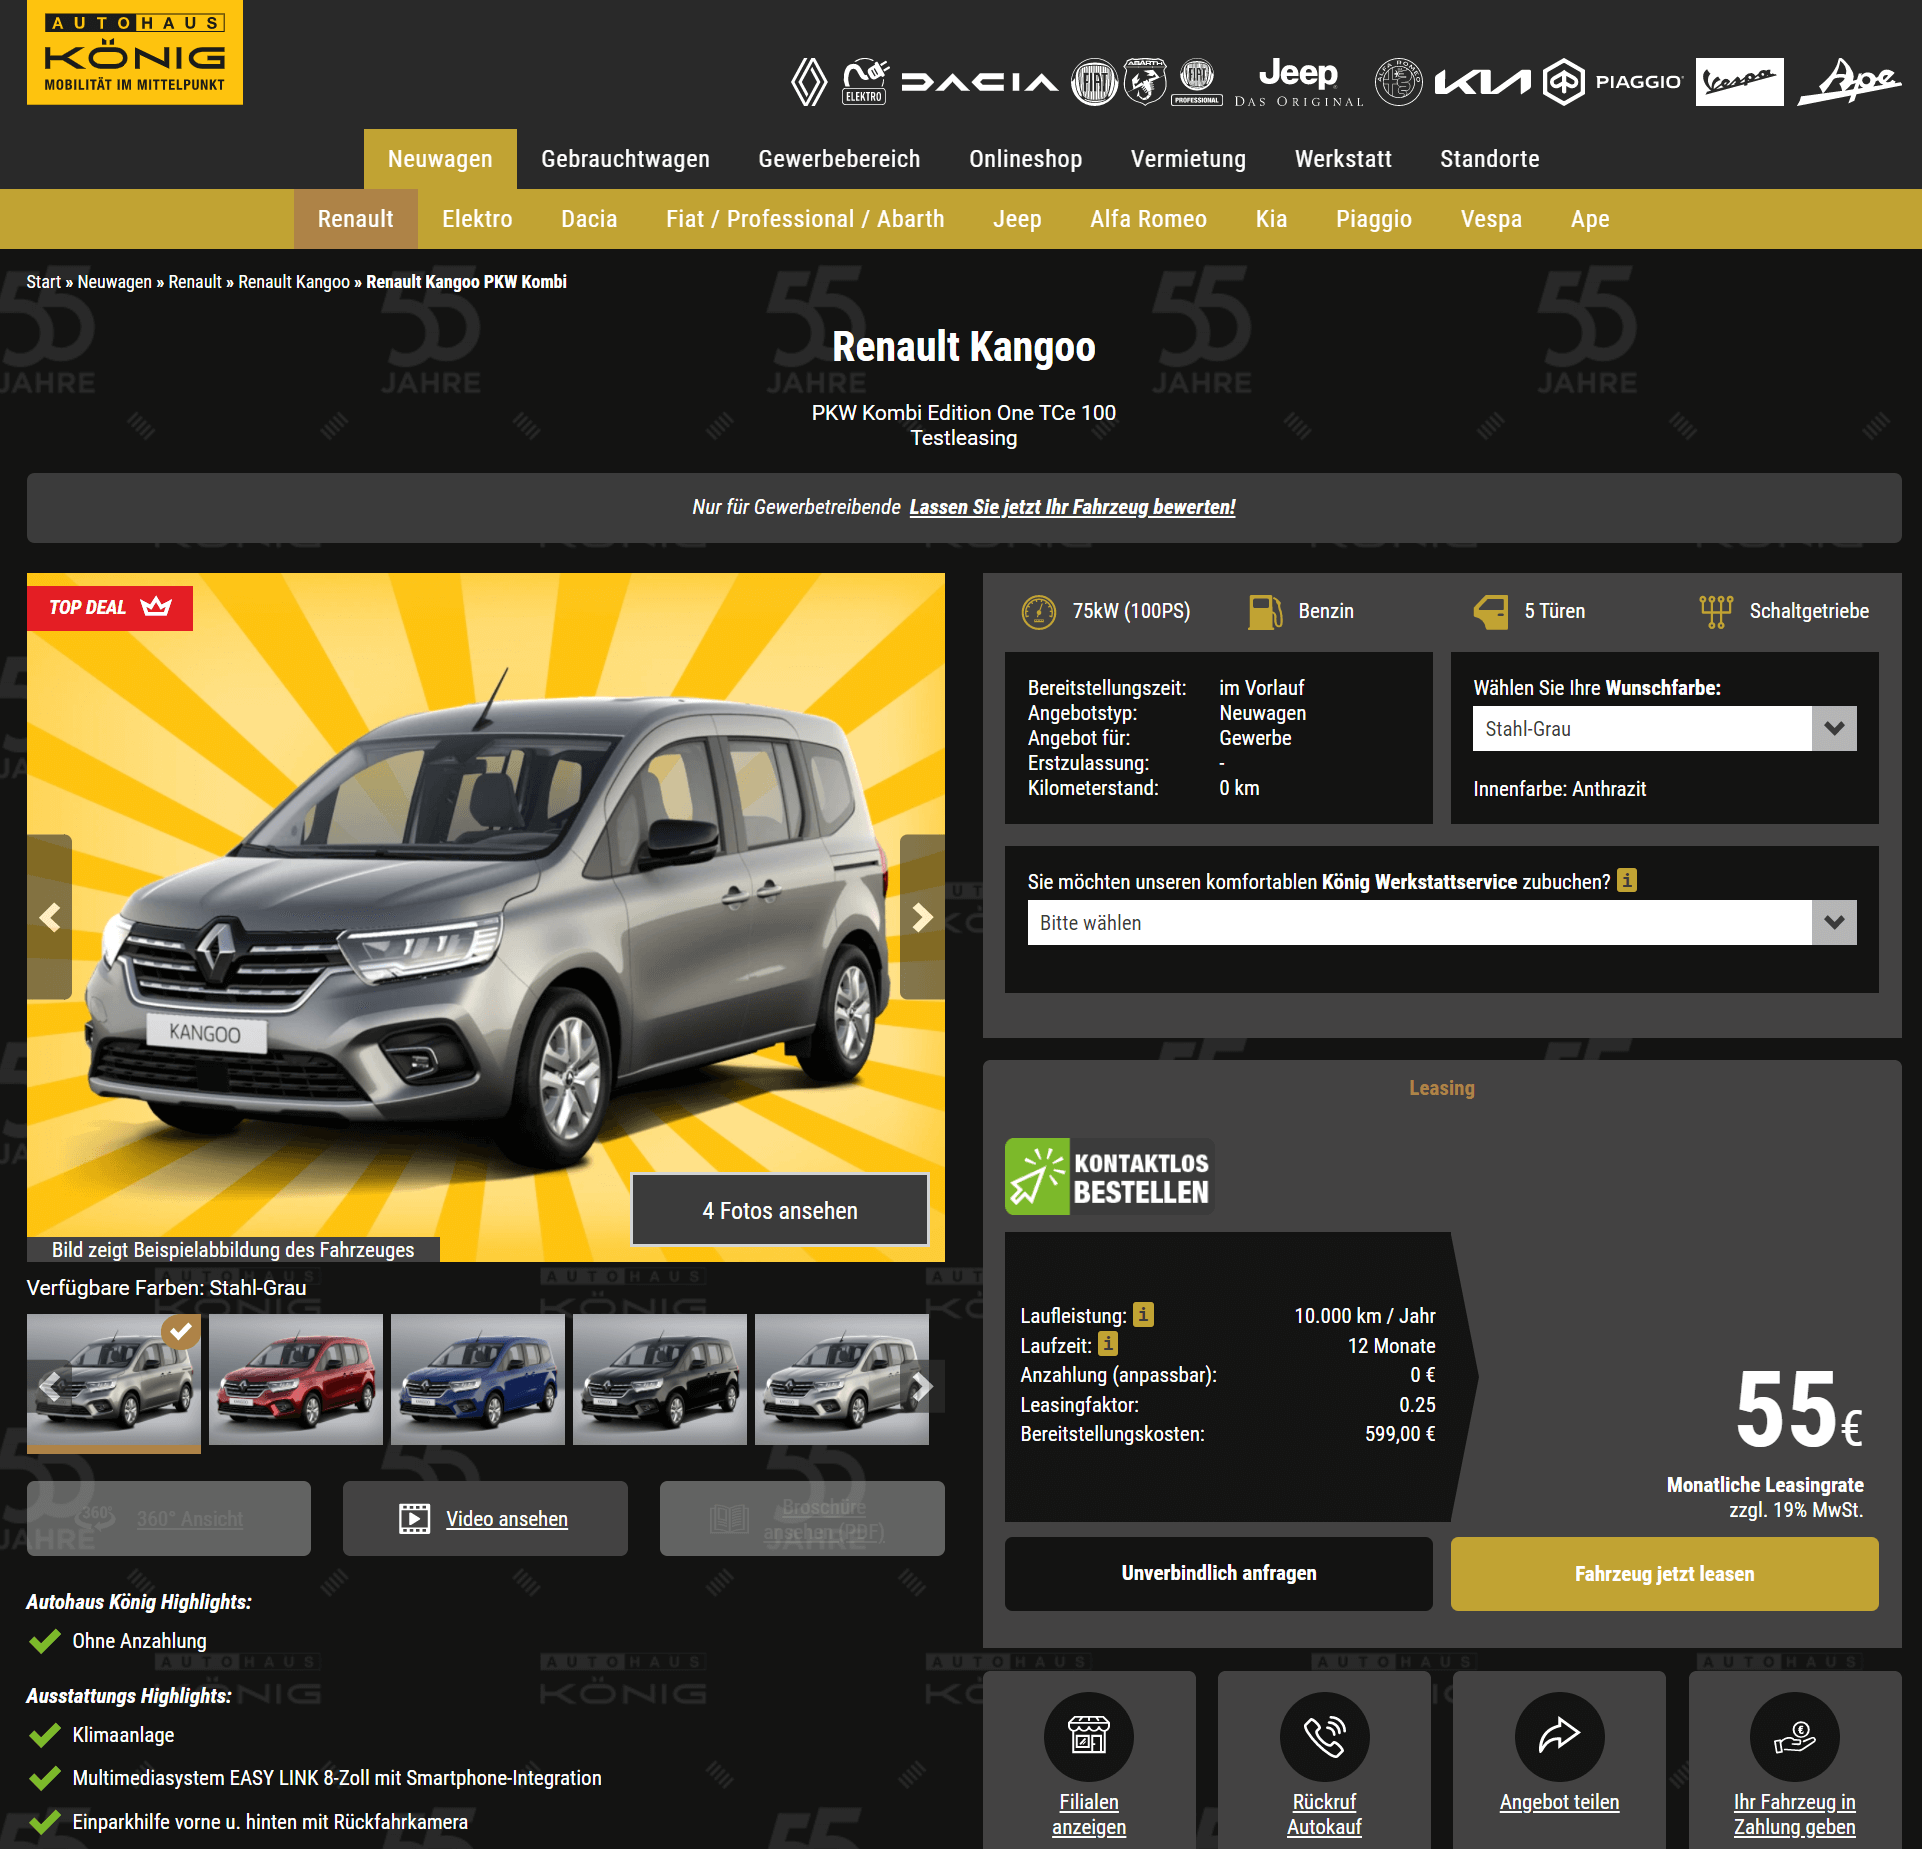Select the last silver Kangoo thumbnail
This screenshot has width=1922, height=1849.
click(x=842, y=1379)
